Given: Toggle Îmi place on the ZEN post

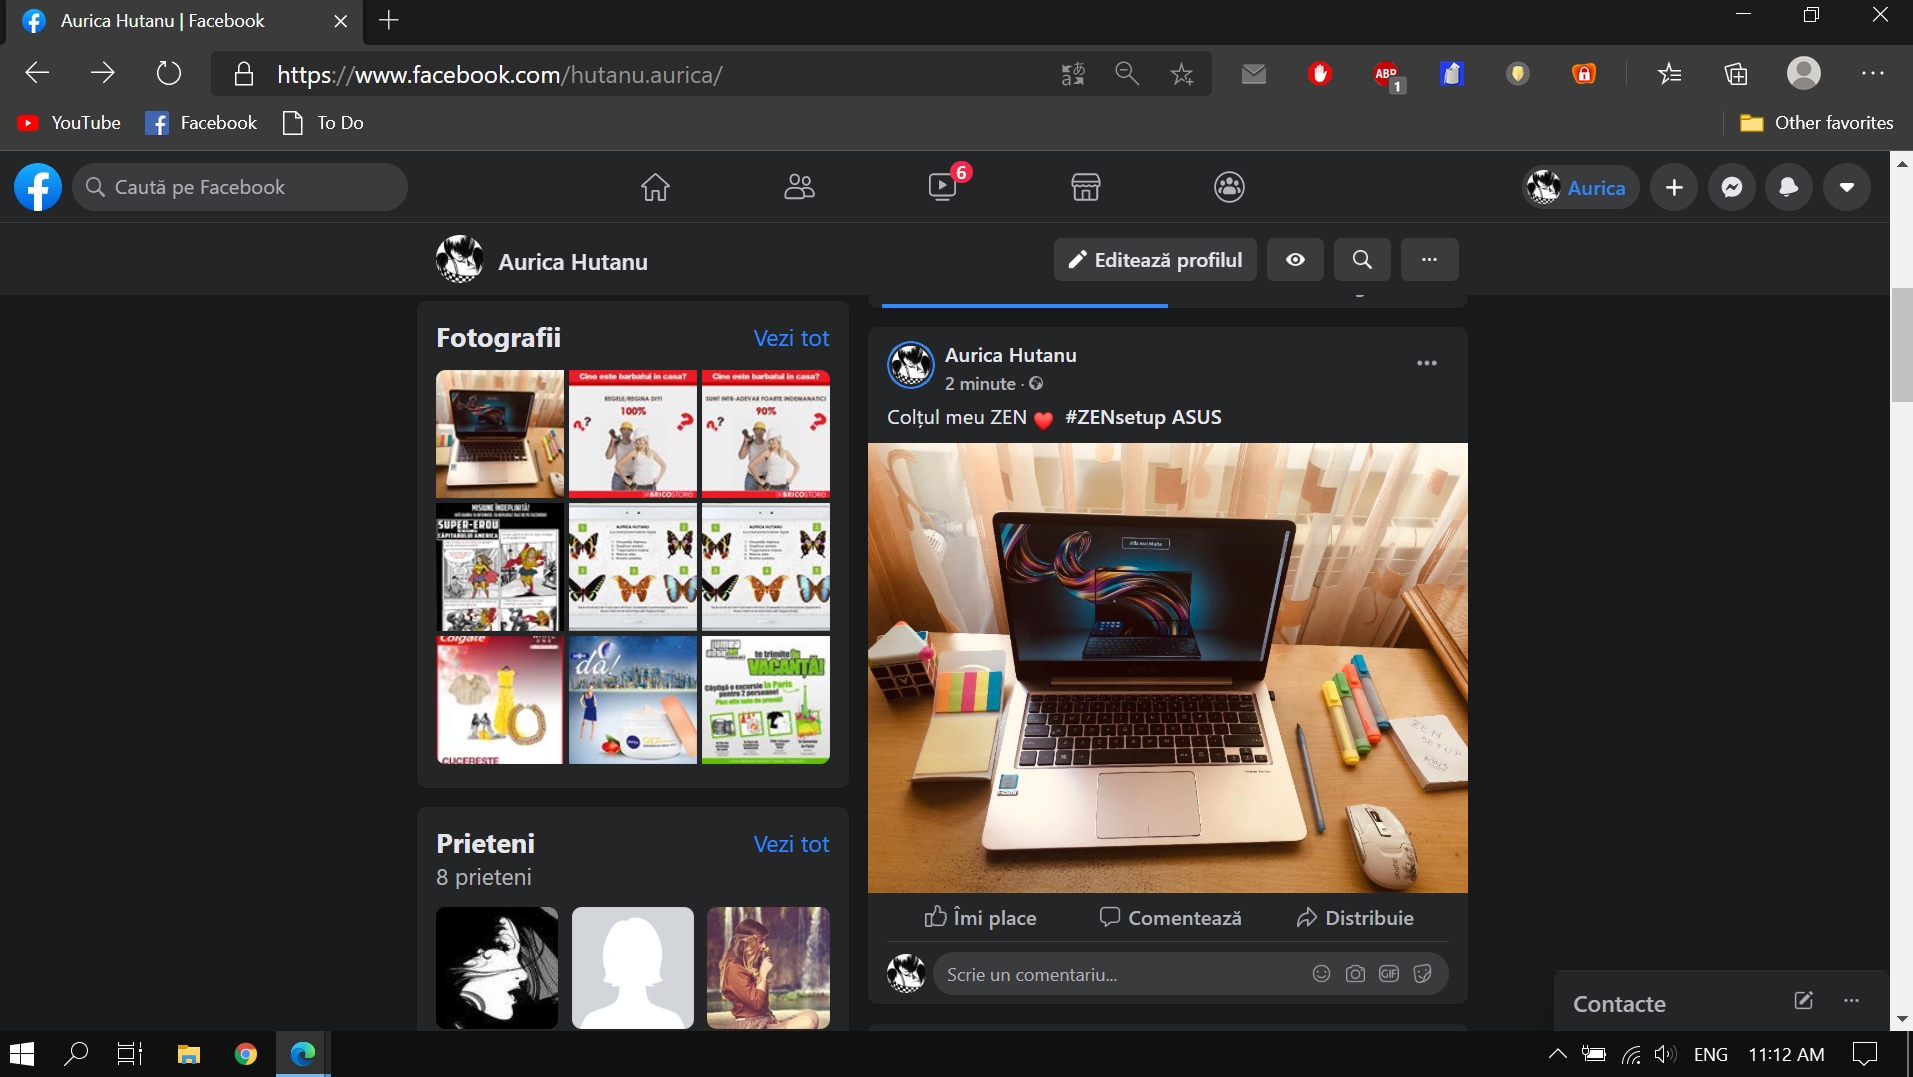Looking at the screenshot, I should pyautogui.click(x=980, y=918).
